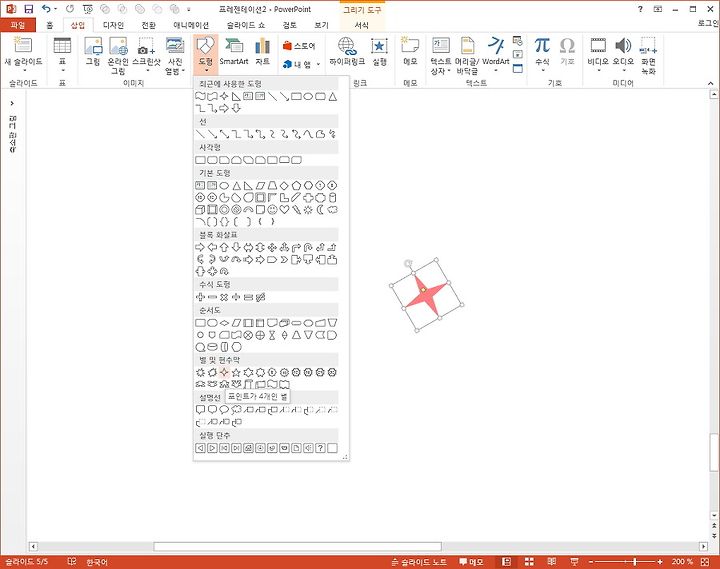The image size is (720, 569).
Task: Click the 그림 (Picture) insert icon
Action: [x=93, y=51]
